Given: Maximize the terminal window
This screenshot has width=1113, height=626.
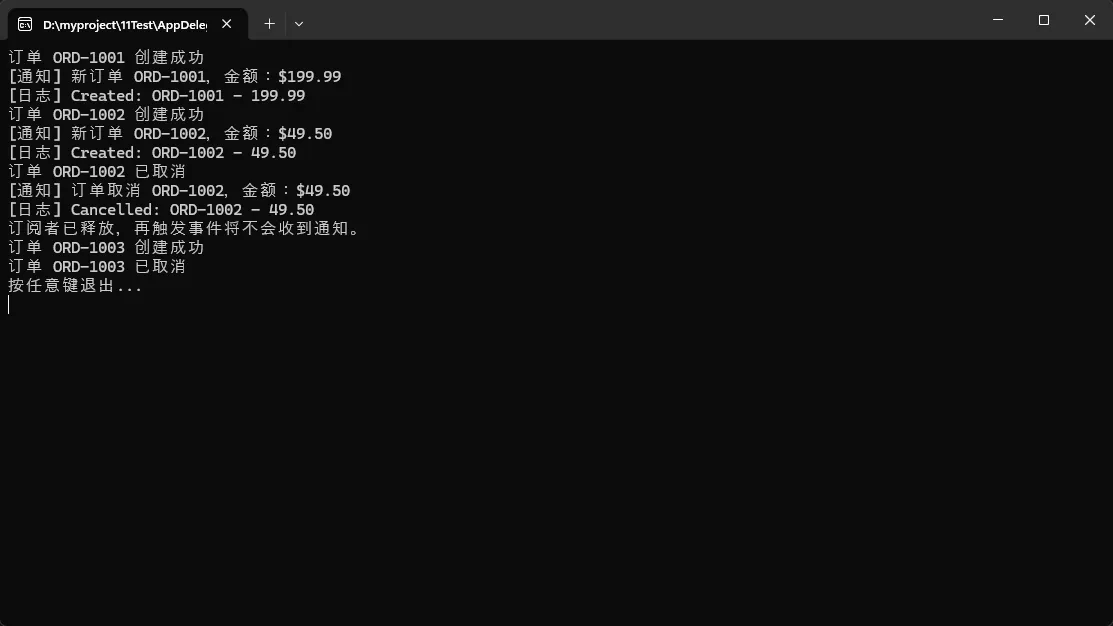Looking at the screenshot, I should point(1043,20).
